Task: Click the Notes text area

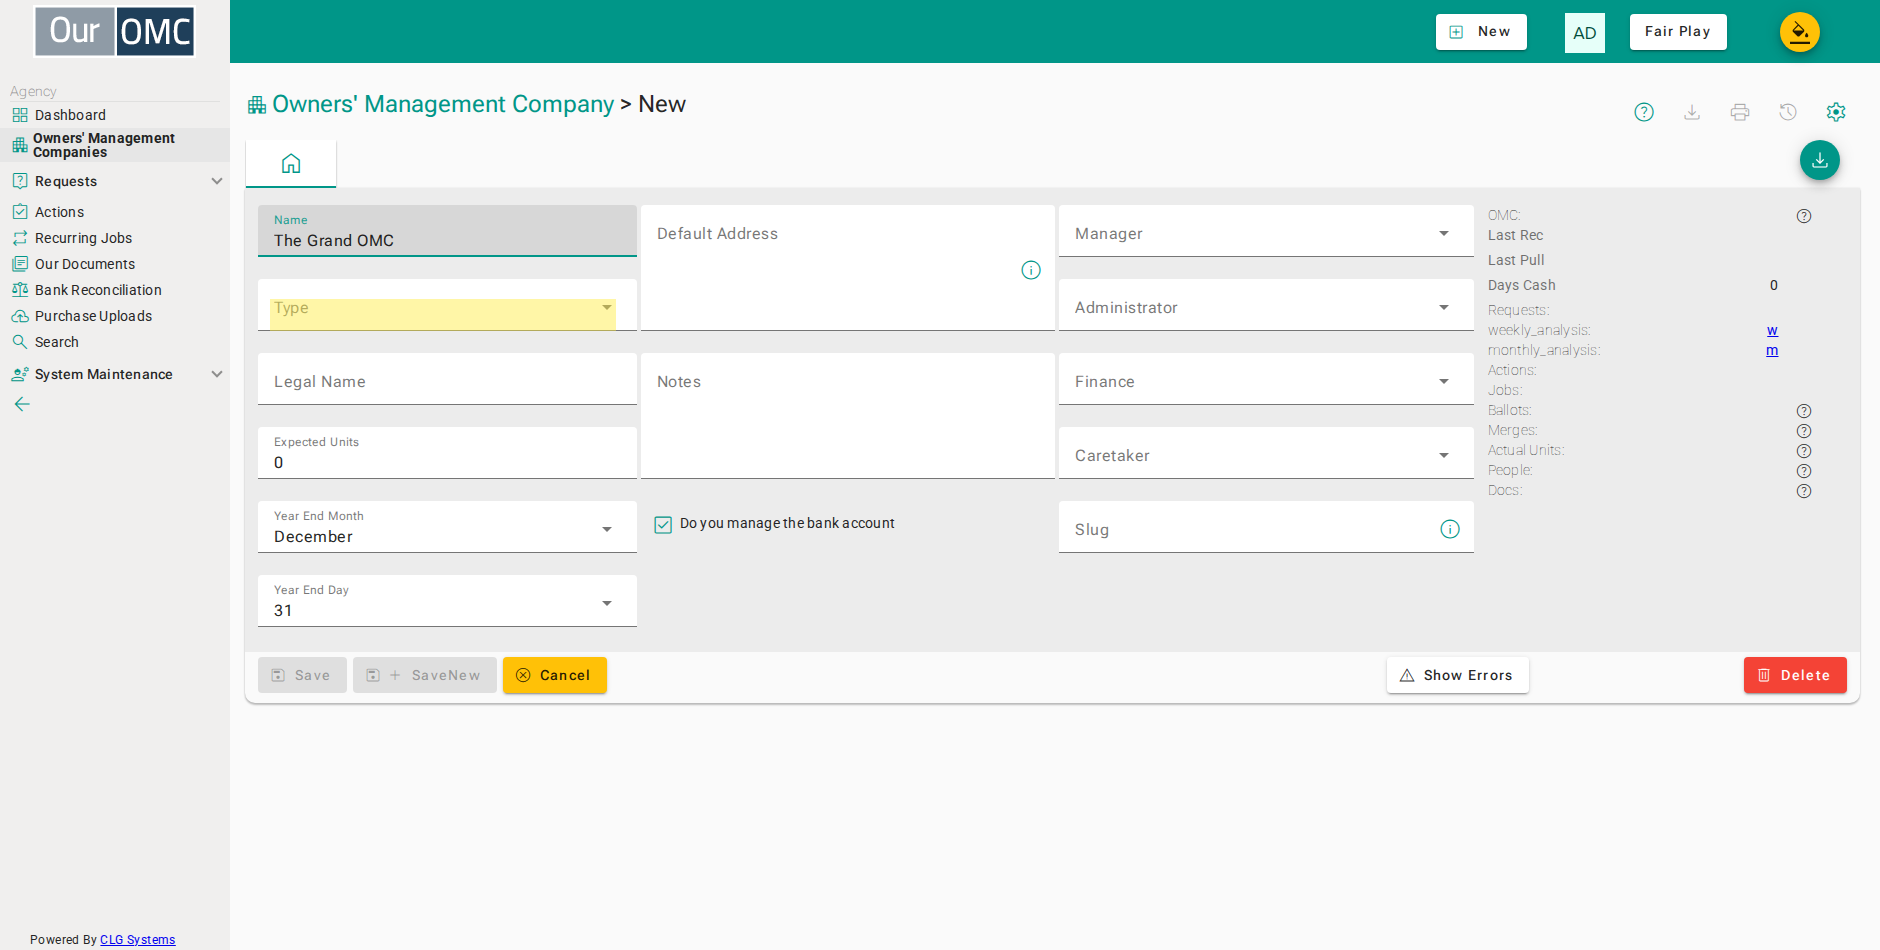Action: 848,416
